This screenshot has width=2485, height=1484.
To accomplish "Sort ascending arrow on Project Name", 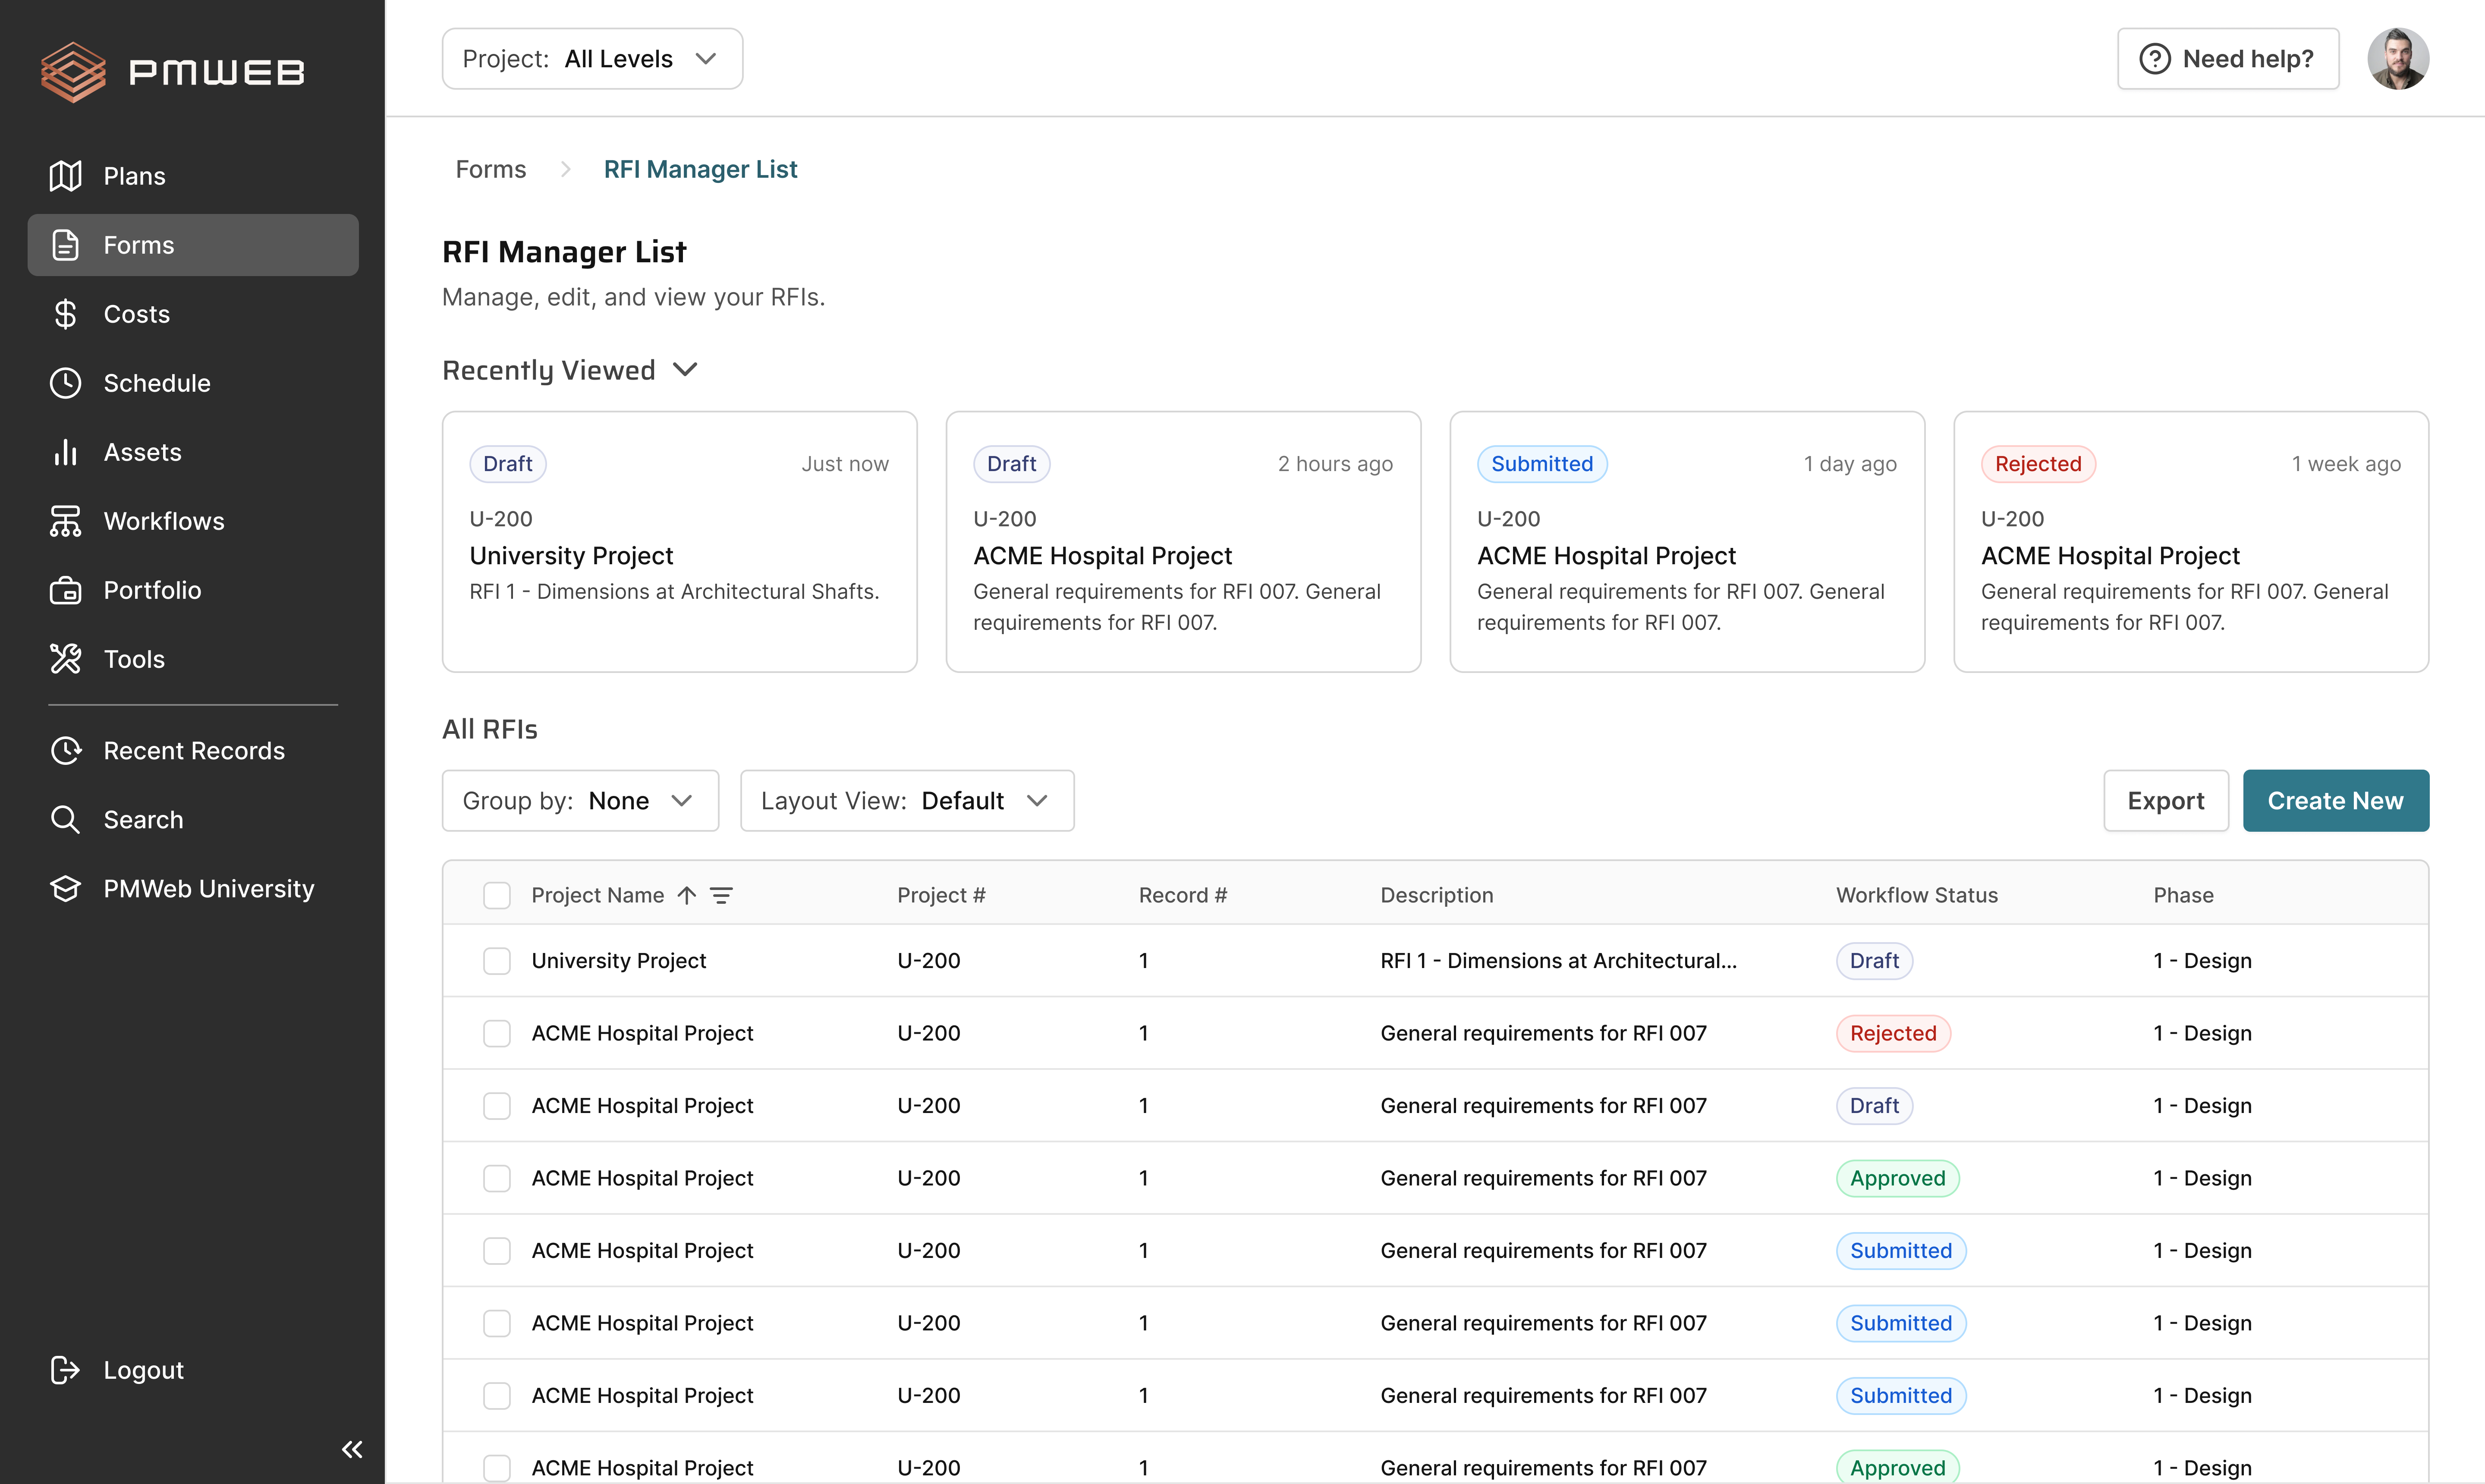I will 687,895.
